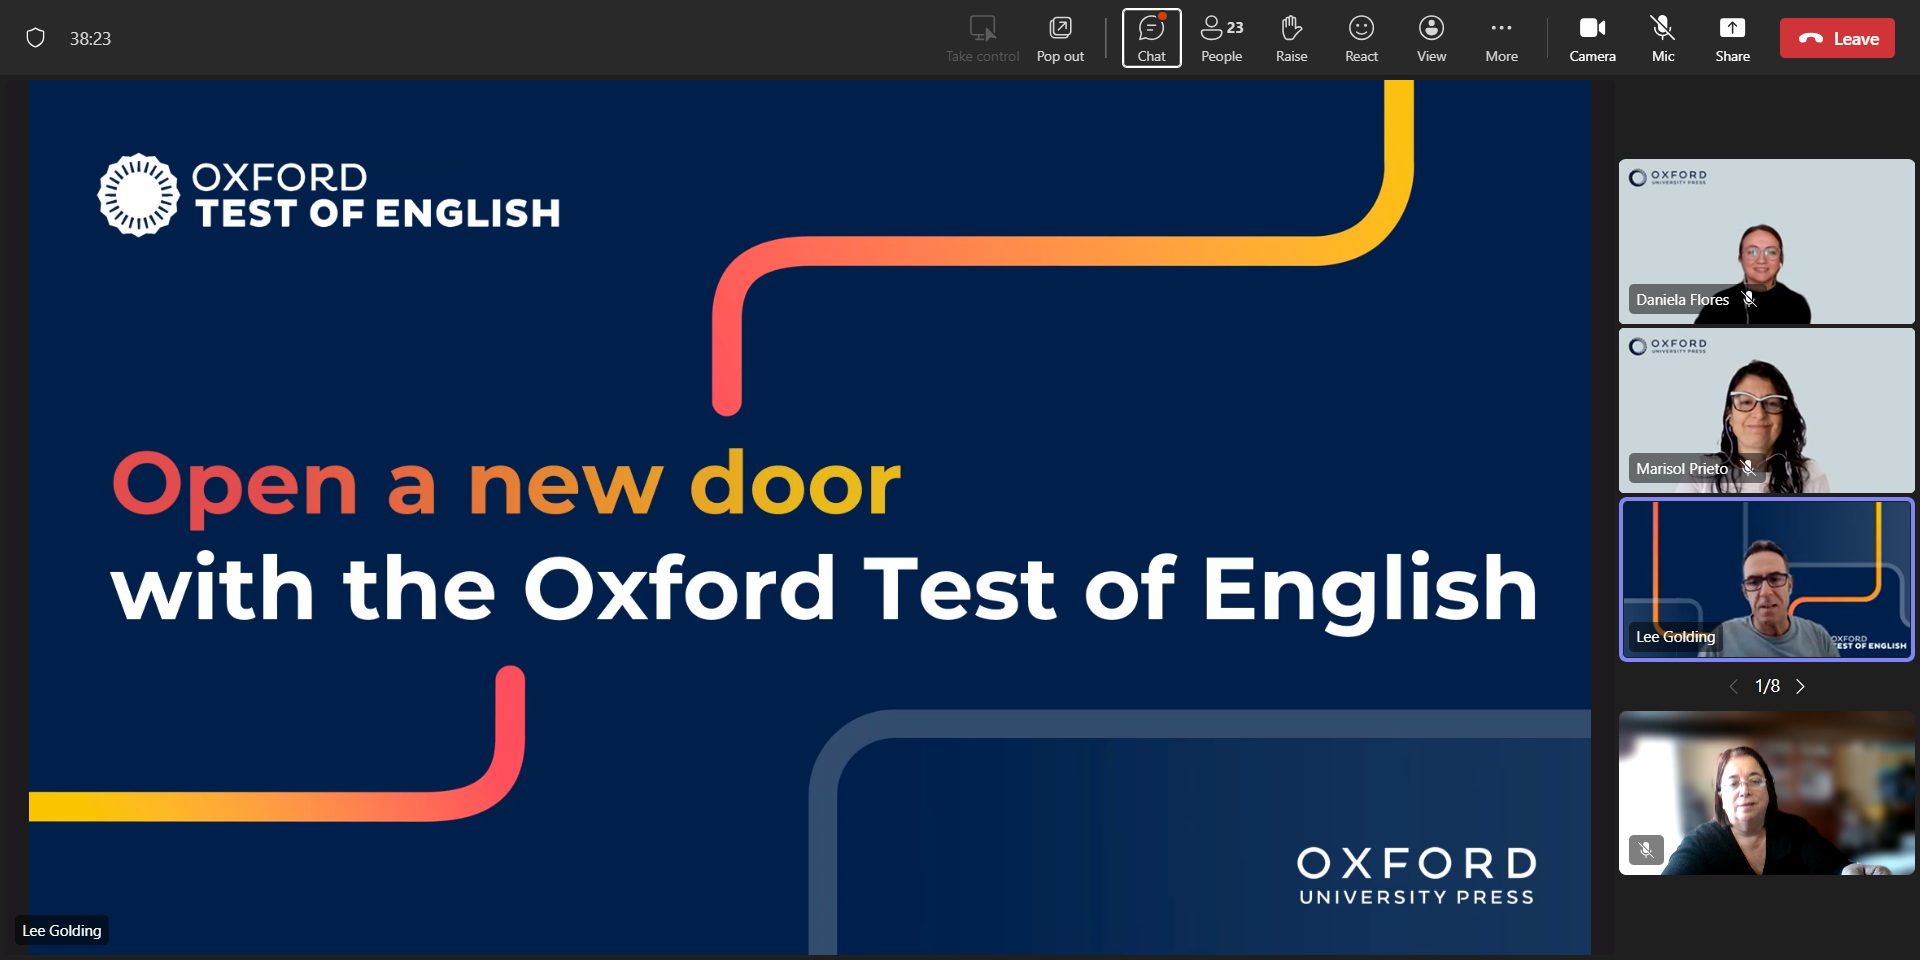Click the shield security icon
Viewport: 1920px width, 960px height.
(x=35, y=38)
